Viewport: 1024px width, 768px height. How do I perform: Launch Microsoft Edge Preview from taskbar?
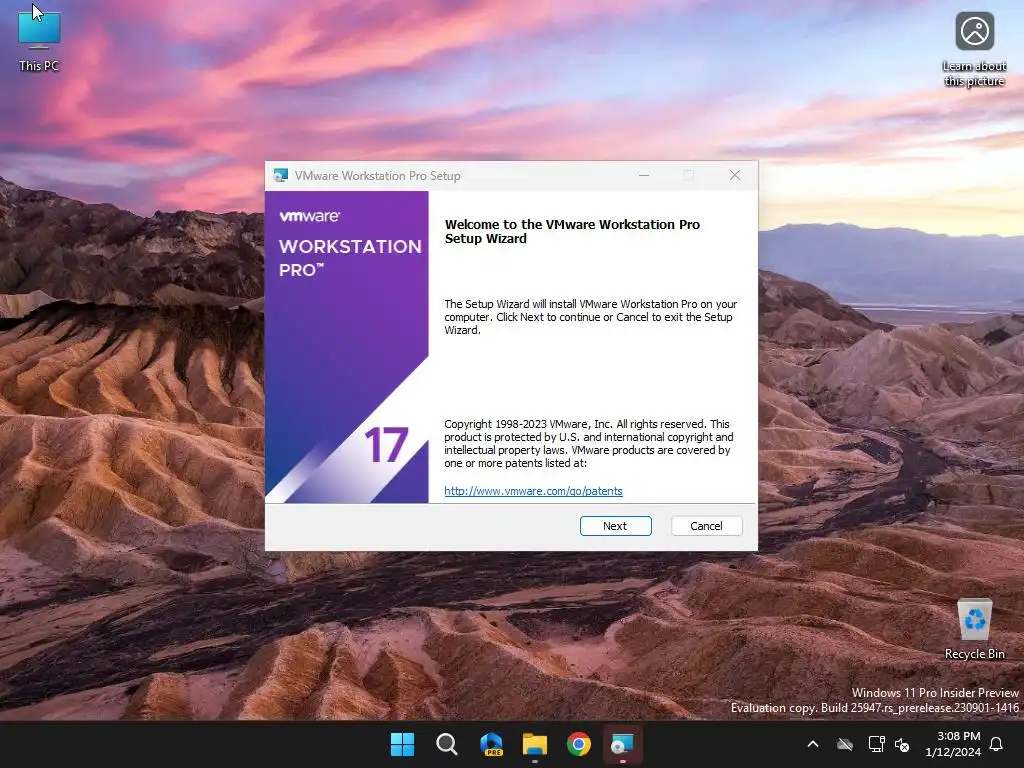coord(491,744)
